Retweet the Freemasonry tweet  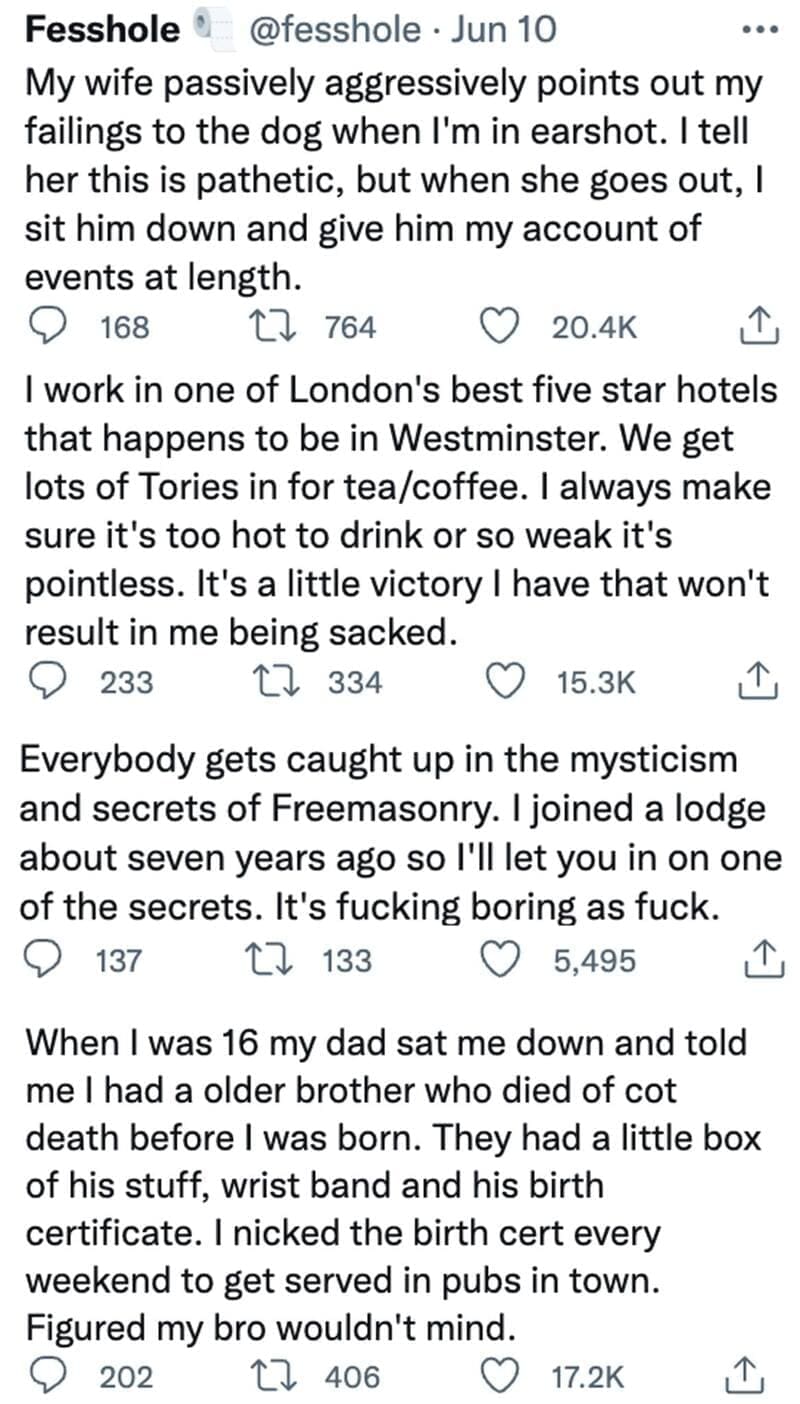[x=286, y=960]
